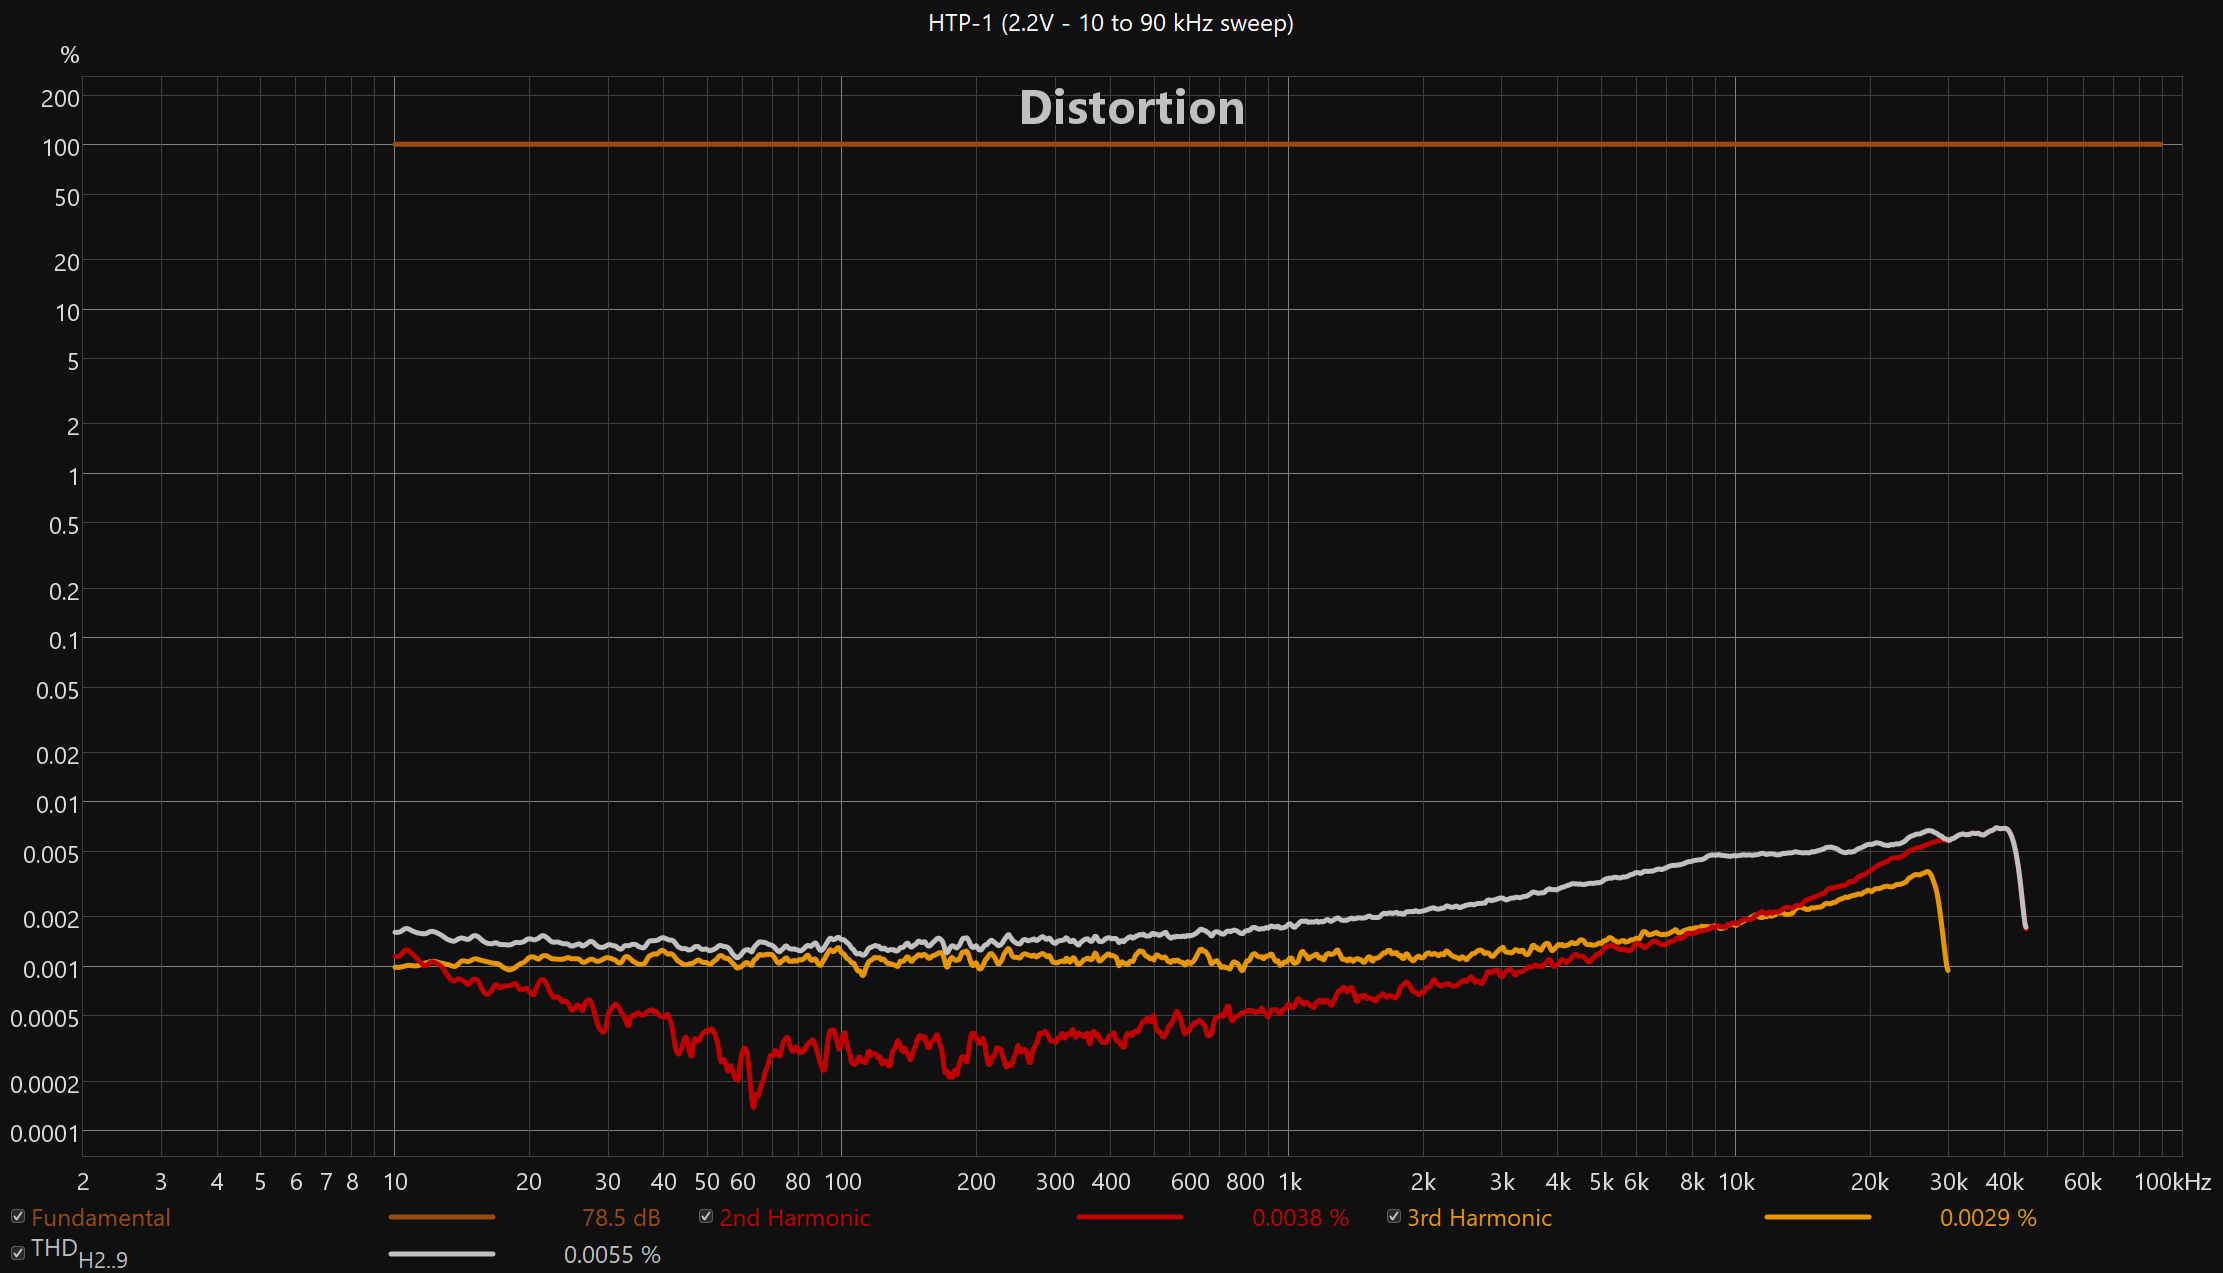This screenshot has height=1273, width=2223.
Task: Click the 200 label on Y axis
Action: 60,99
